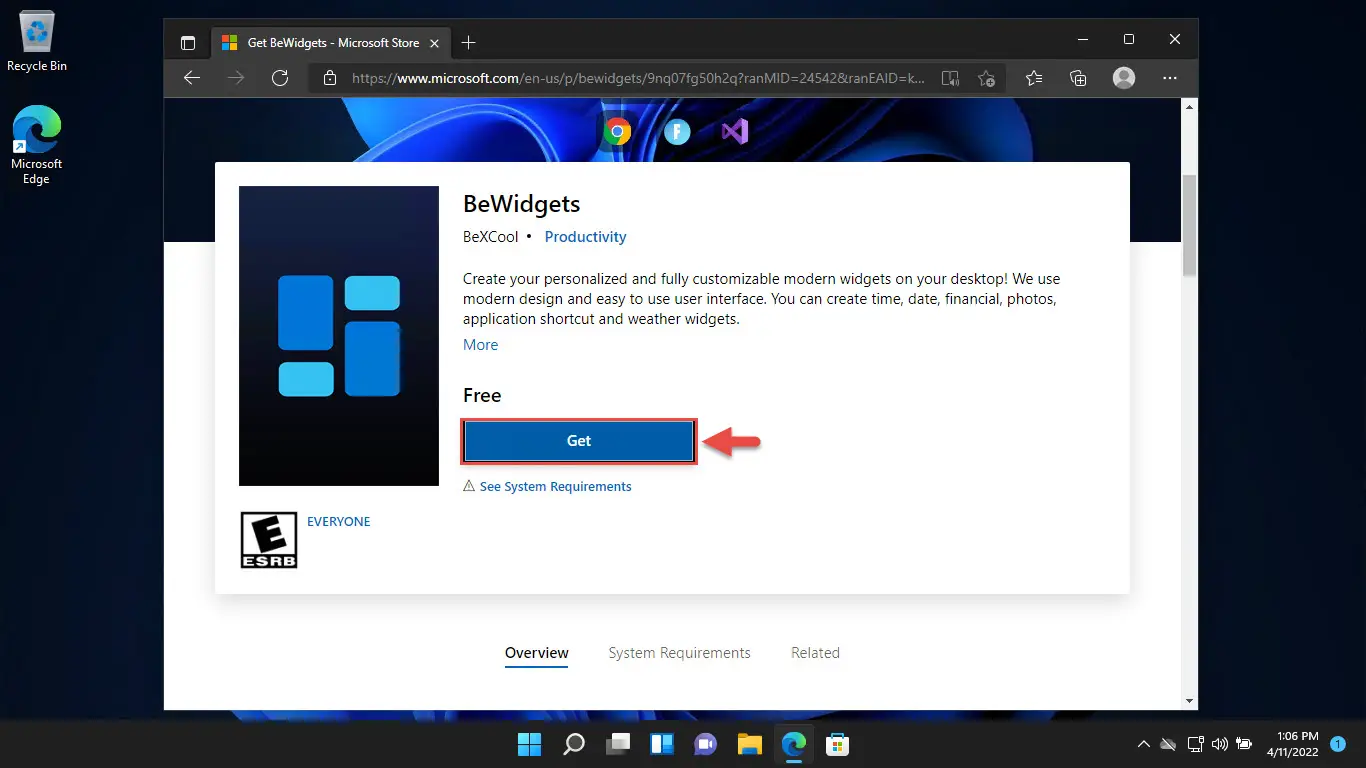The width and height of the screenshot is (1366, 768).
Task: Click the Edge icon on the taskbar
Action: click(x=793, y=744)
